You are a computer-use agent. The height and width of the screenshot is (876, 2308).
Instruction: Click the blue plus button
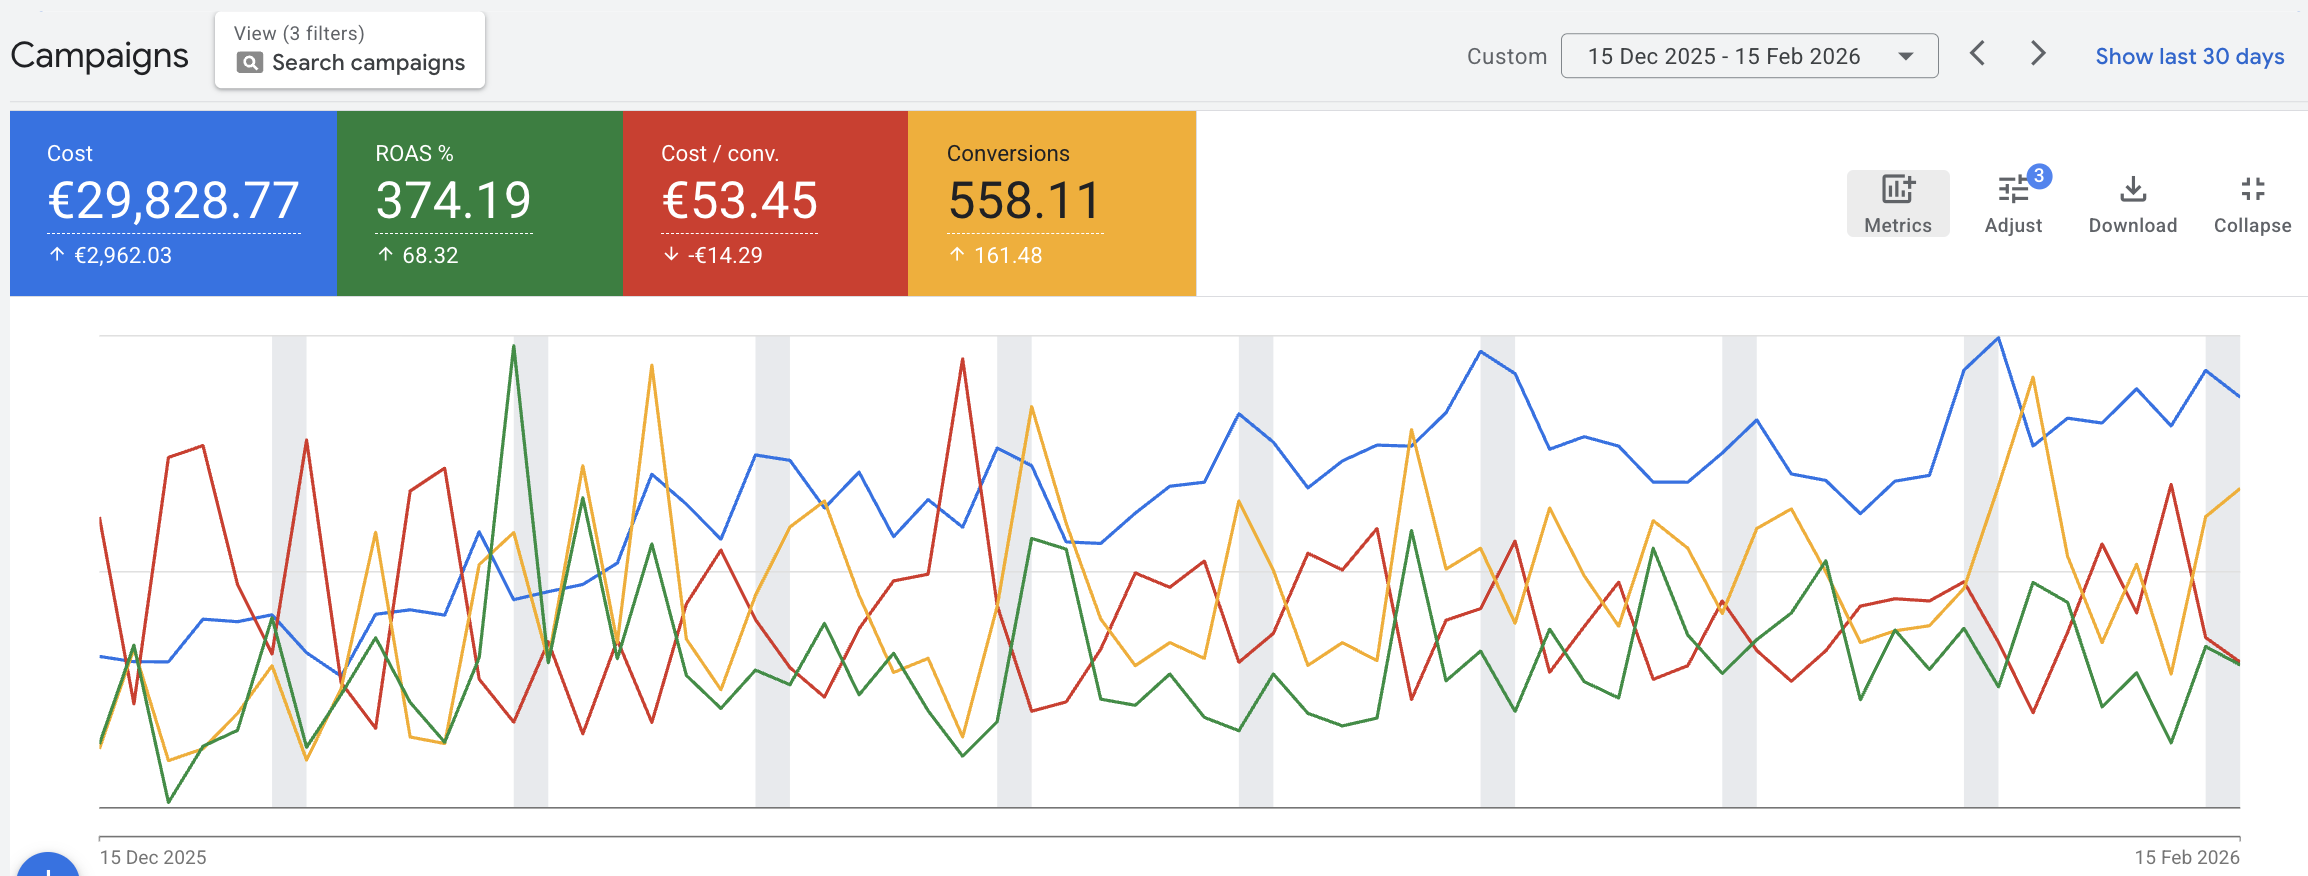tap(48, 868)
